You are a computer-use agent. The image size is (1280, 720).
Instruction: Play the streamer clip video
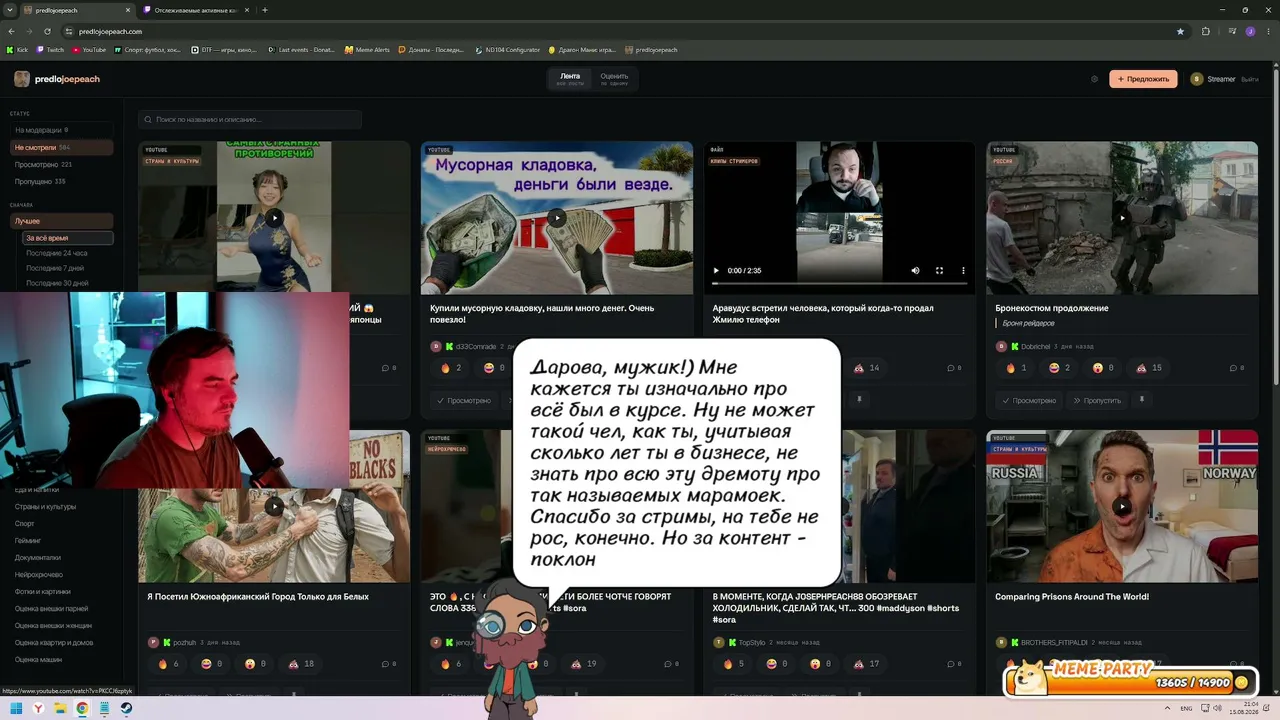click(716, 270)
